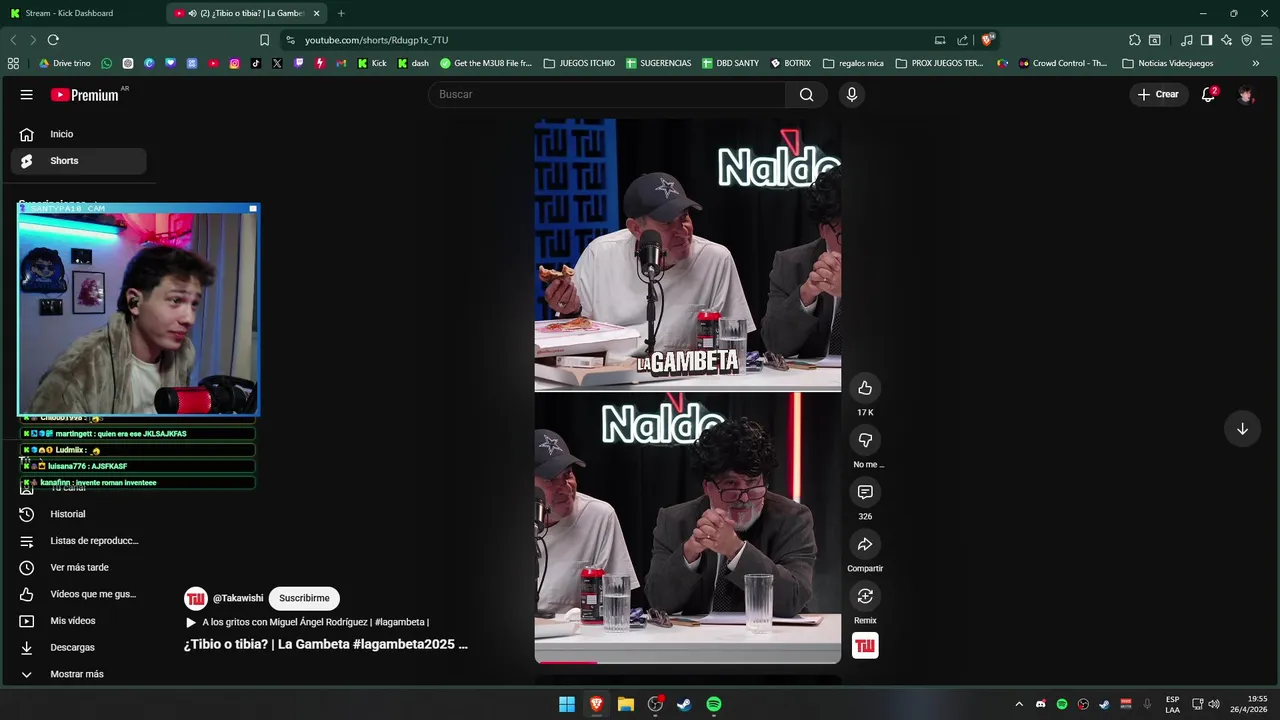Image resolution: width=1280 pixels, height=720 pixels.
Task: Open the Instagram bookmark
Action: pos(234,63)
